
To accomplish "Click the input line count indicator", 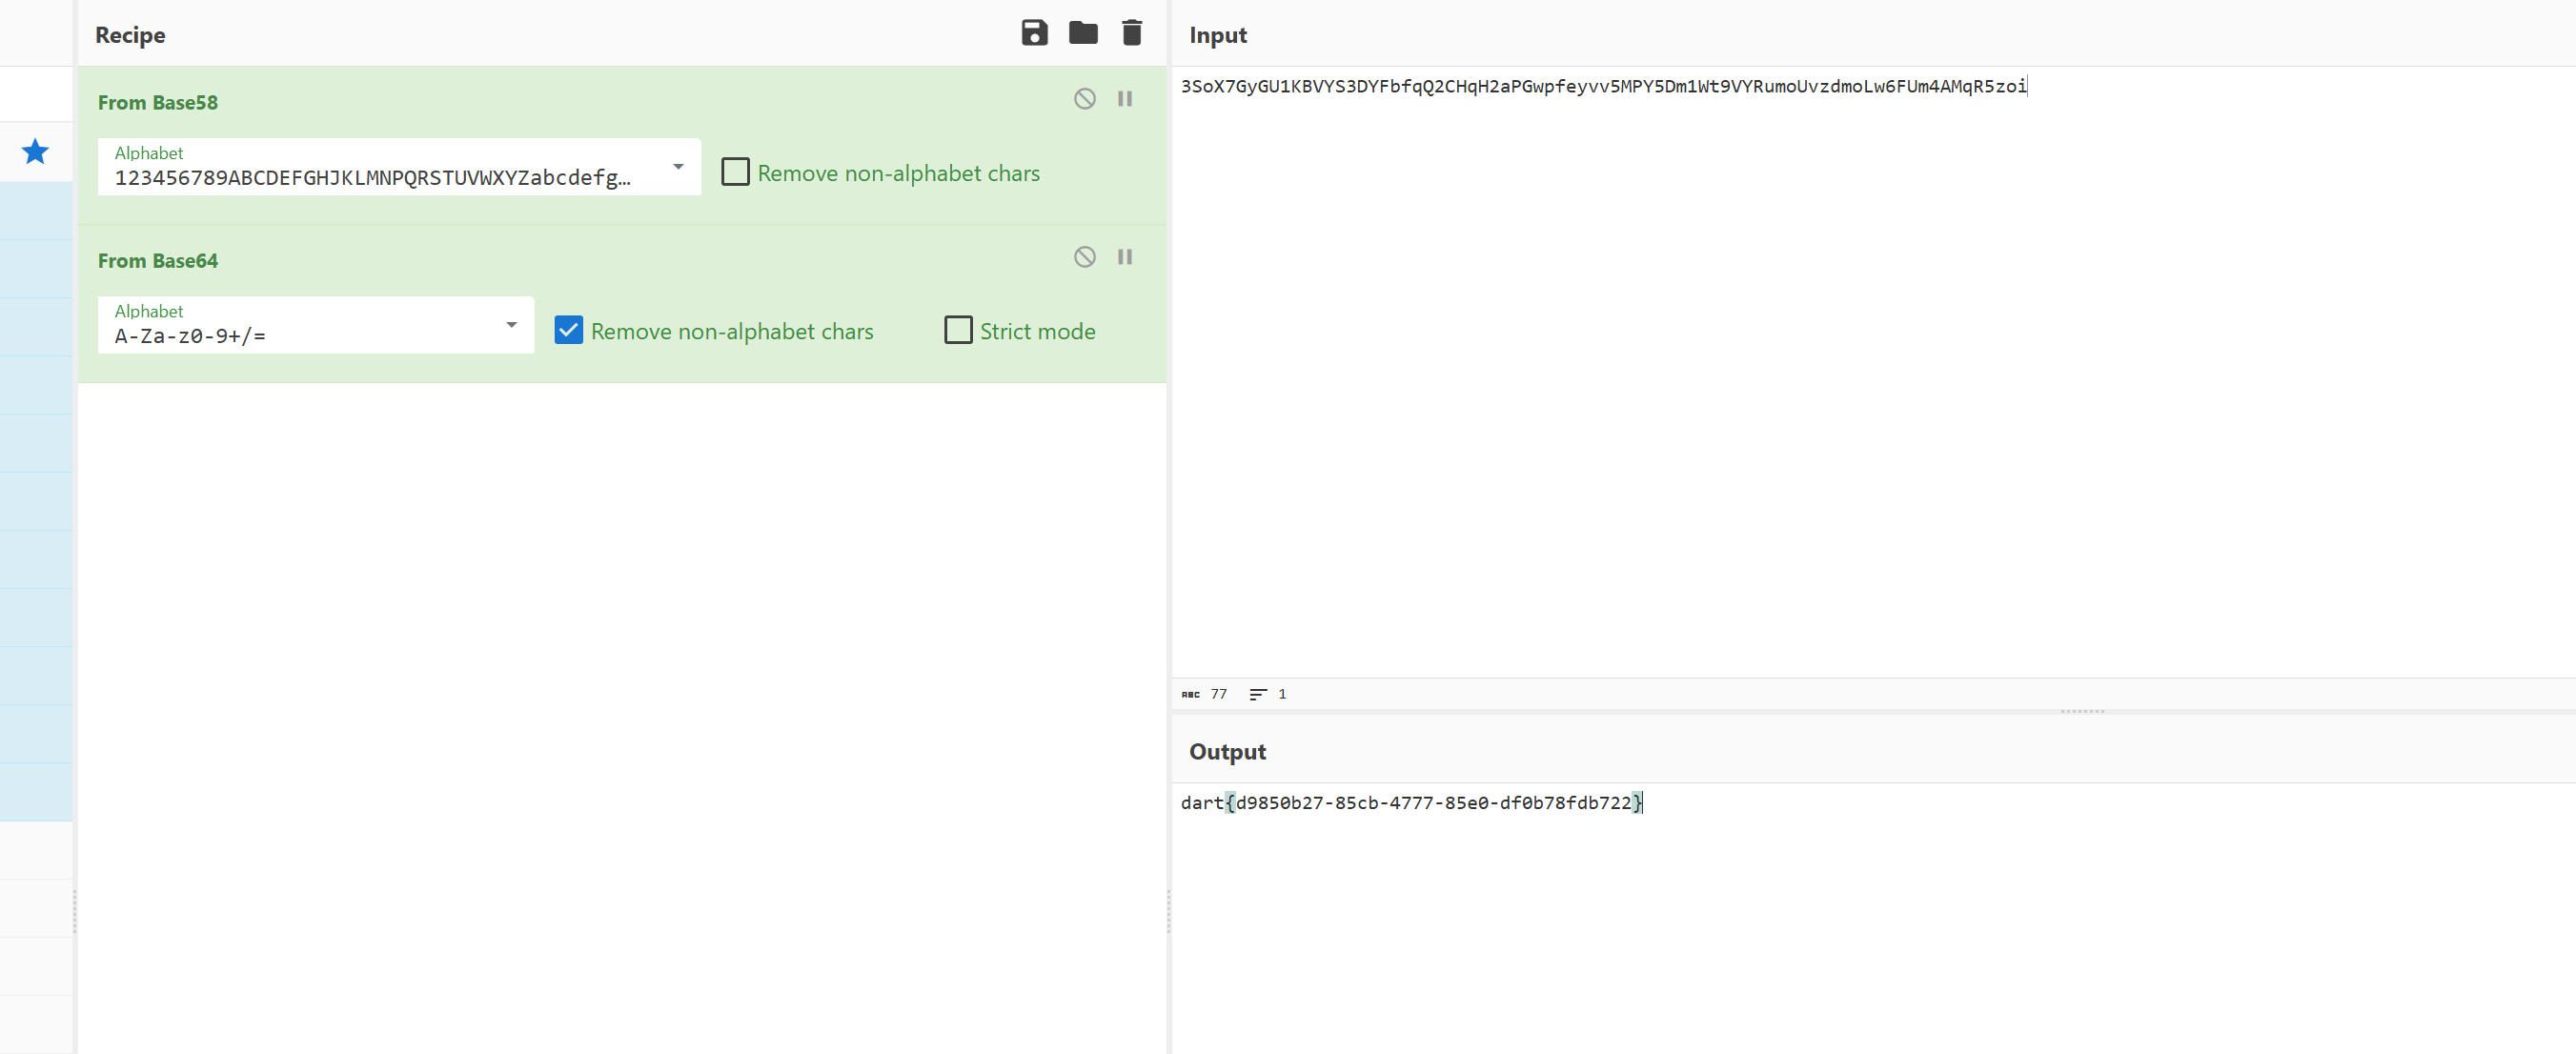I will point(1268,694).
